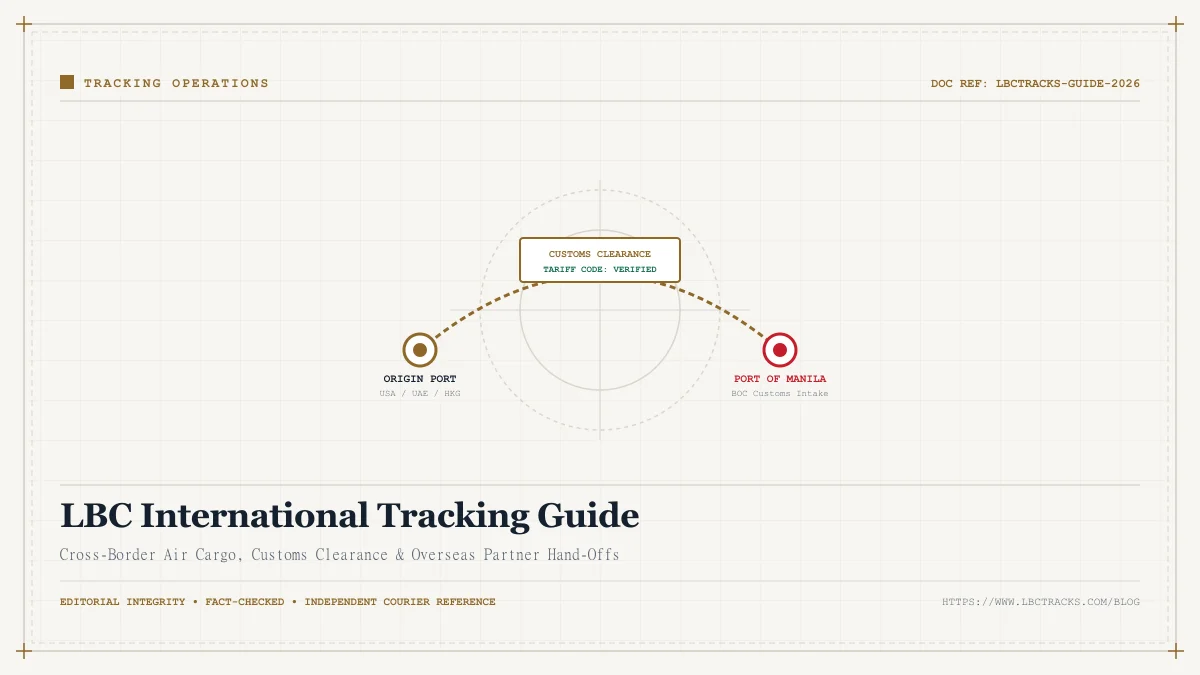Click the 'USA / UAE / HKG' caption

click(420, 394)
